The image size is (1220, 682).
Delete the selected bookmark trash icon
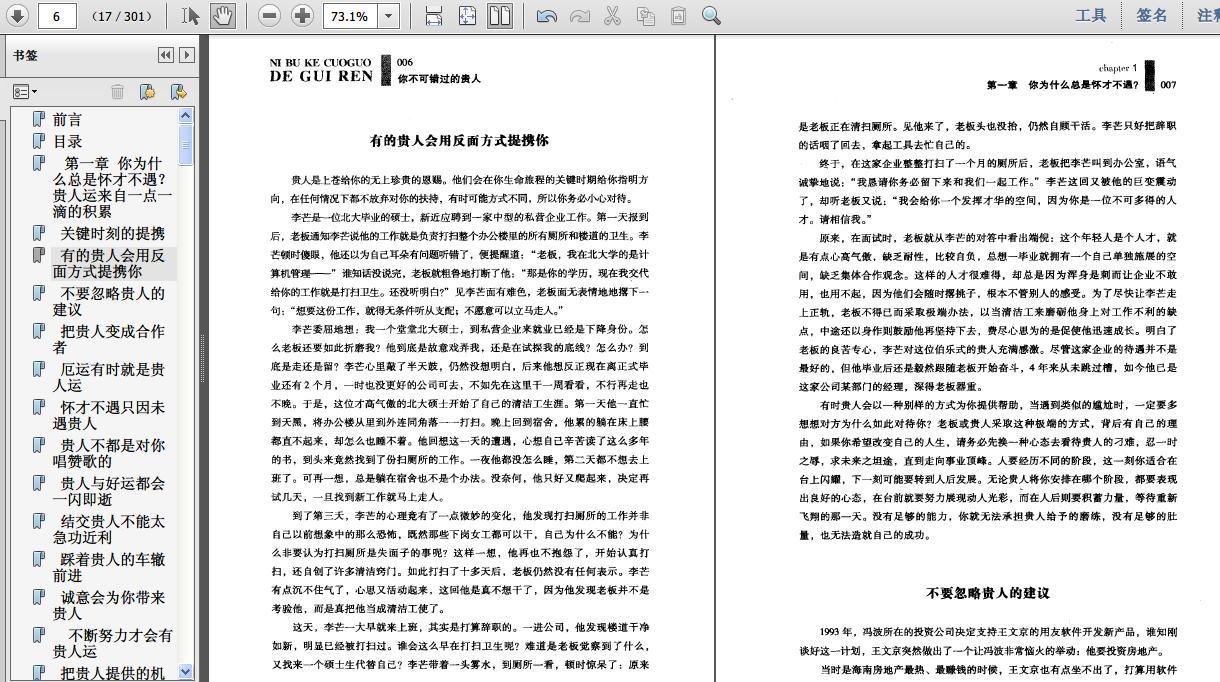point(117,92)
